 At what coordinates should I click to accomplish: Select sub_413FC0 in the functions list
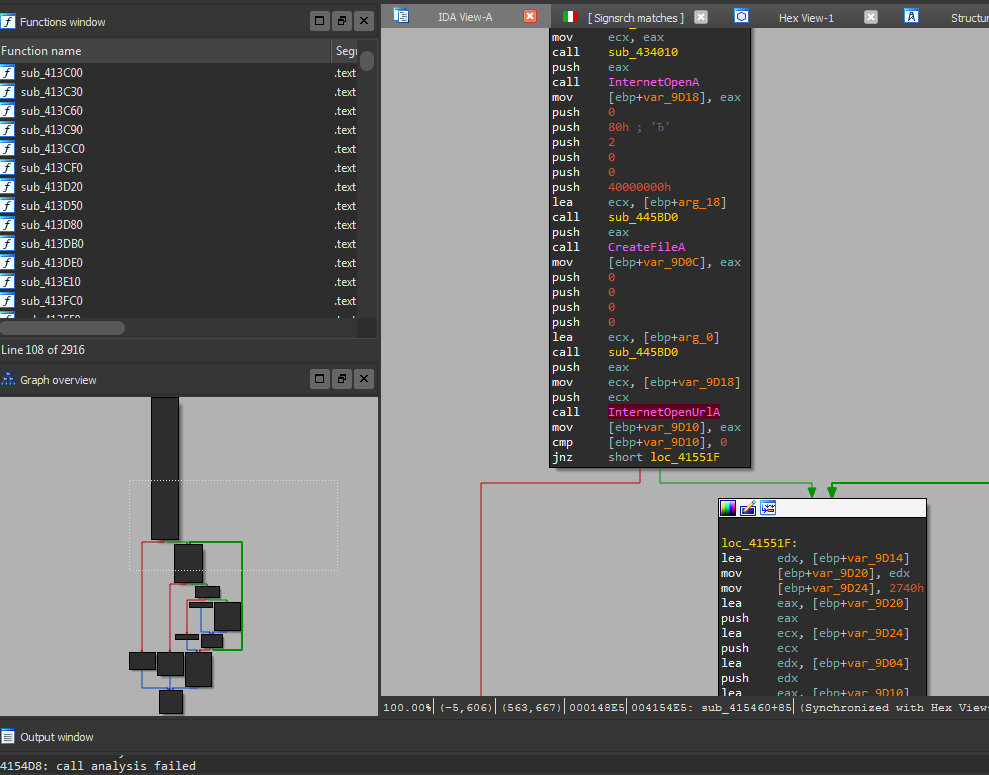coord(52,301)
